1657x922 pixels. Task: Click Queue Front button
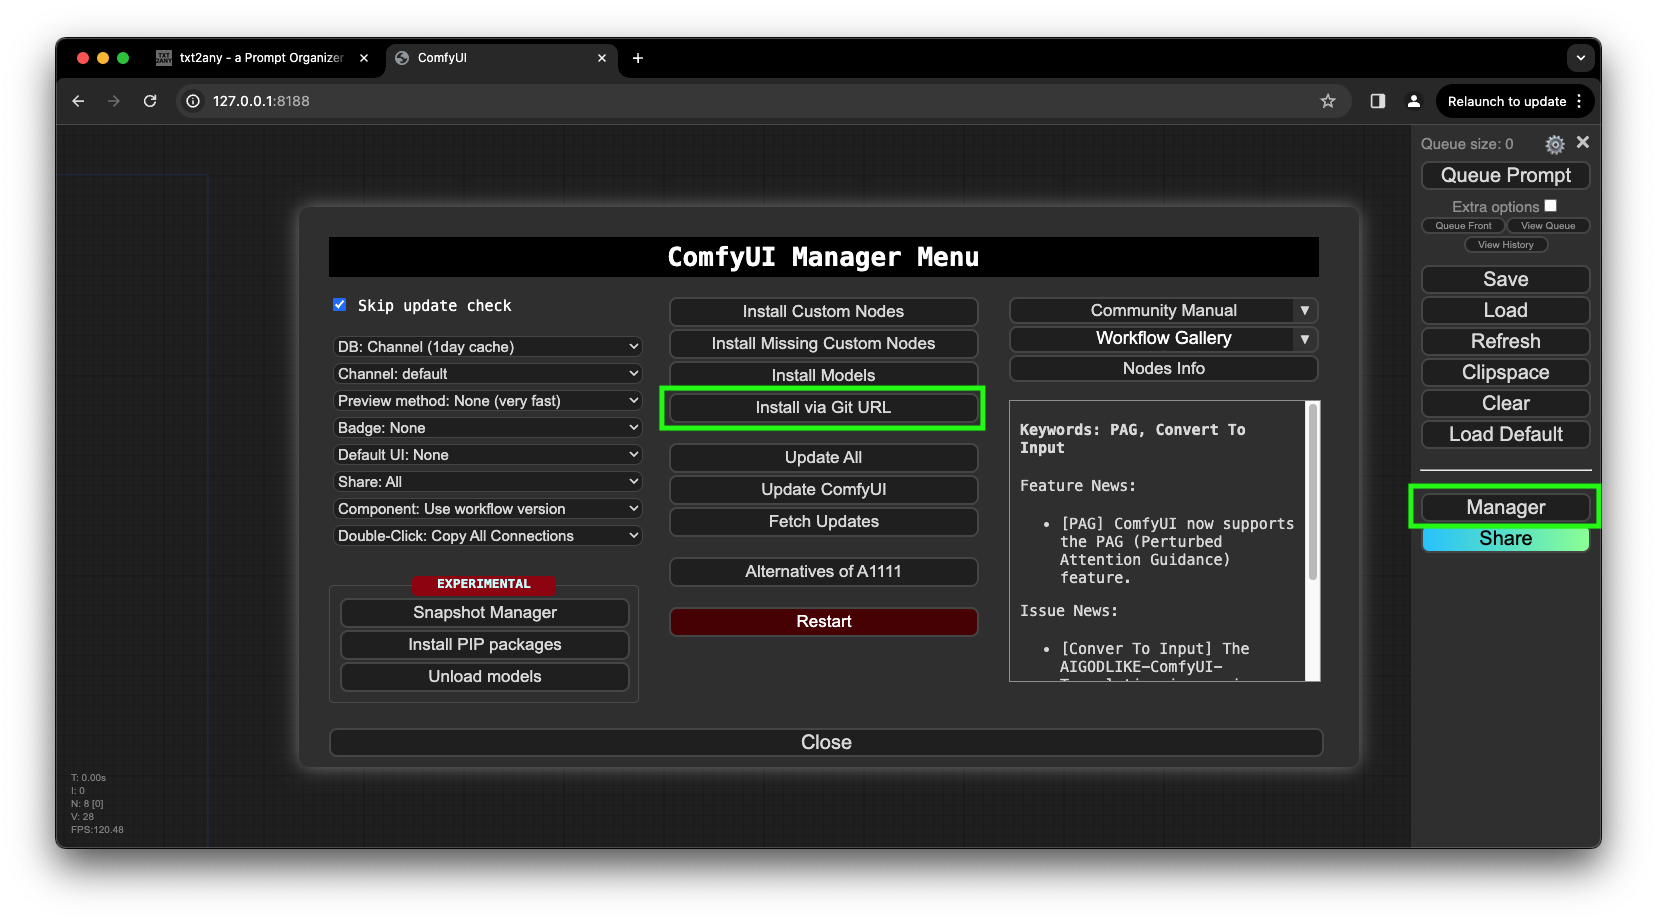[1463, 226]
